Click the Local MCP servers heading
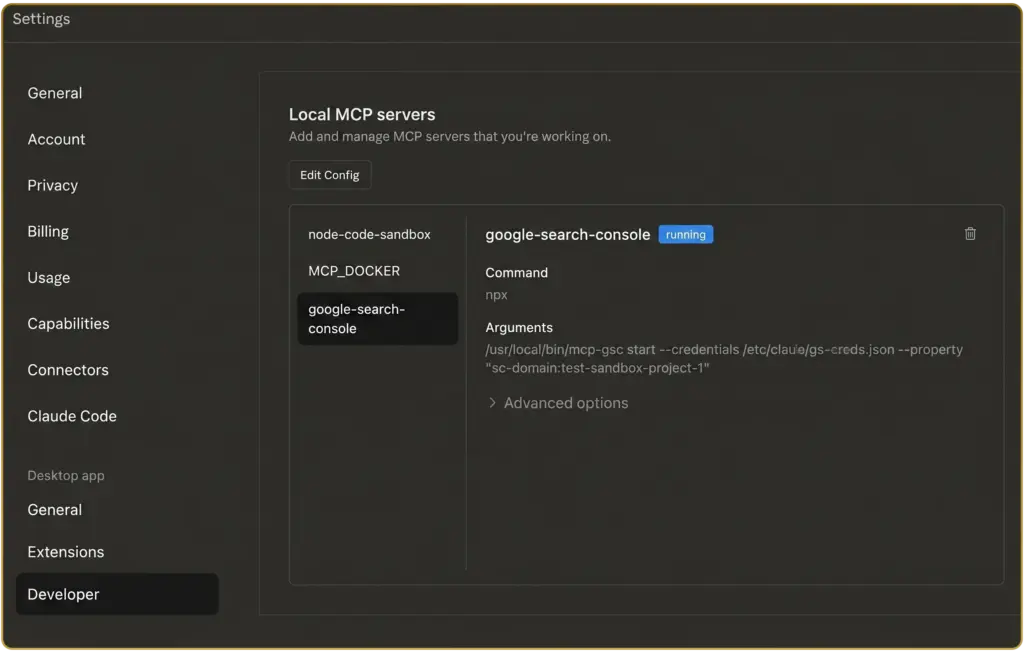This screenshot has width=1024, height=653. pos(362,114)
